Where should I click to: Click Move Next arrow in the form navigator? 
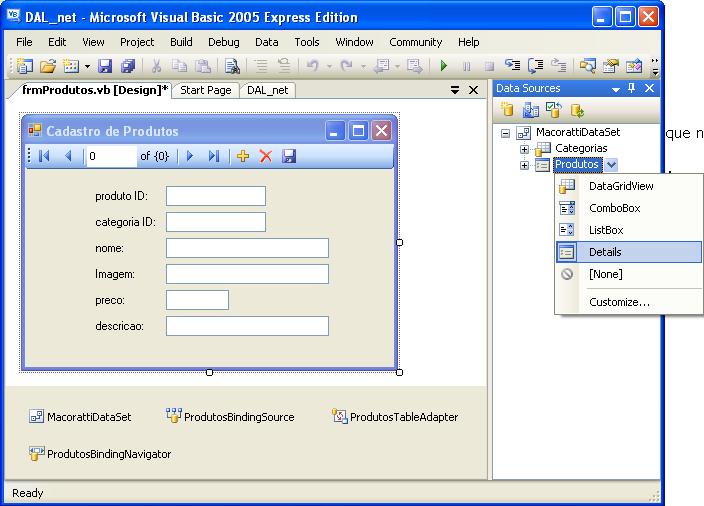pyautogui.click(x=190, y=156)
